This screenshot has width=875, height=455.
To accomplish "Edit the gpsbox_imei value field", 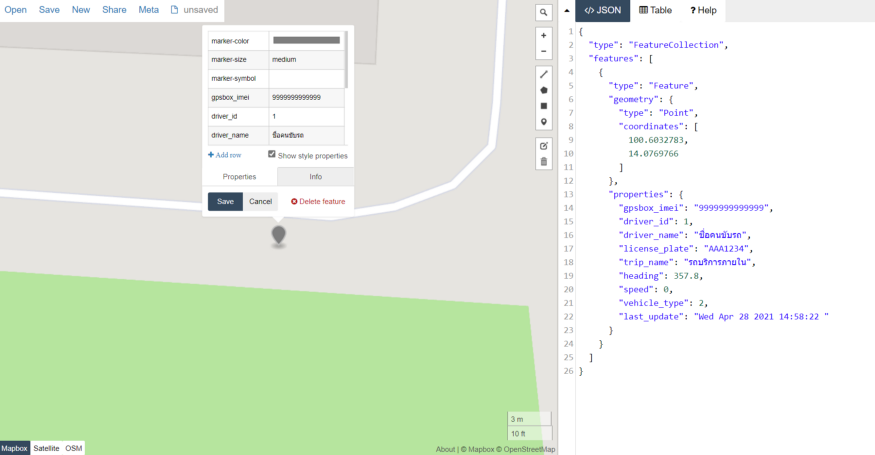I will click(x=306, y=97).
